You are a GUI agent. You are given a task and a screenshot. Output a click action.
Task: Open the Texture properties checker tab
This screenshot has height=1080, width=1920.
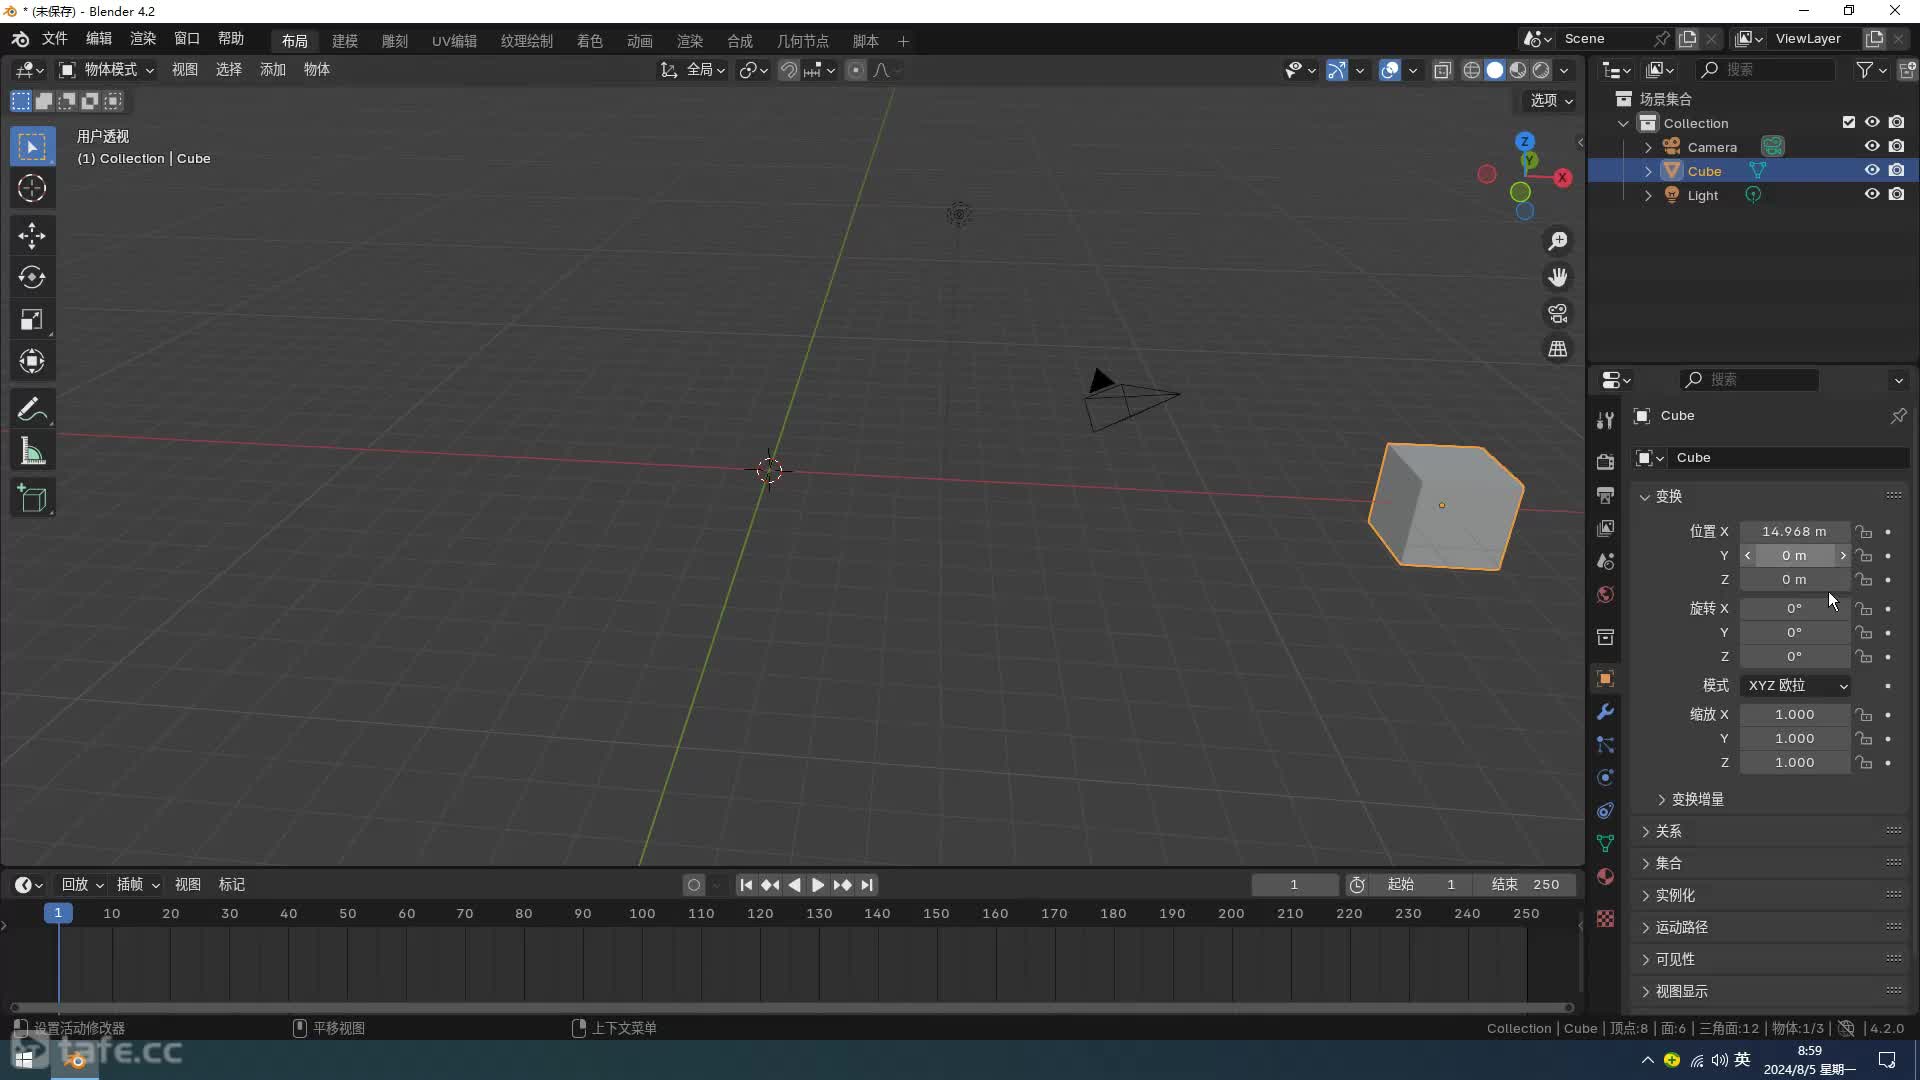(1605, 919)
